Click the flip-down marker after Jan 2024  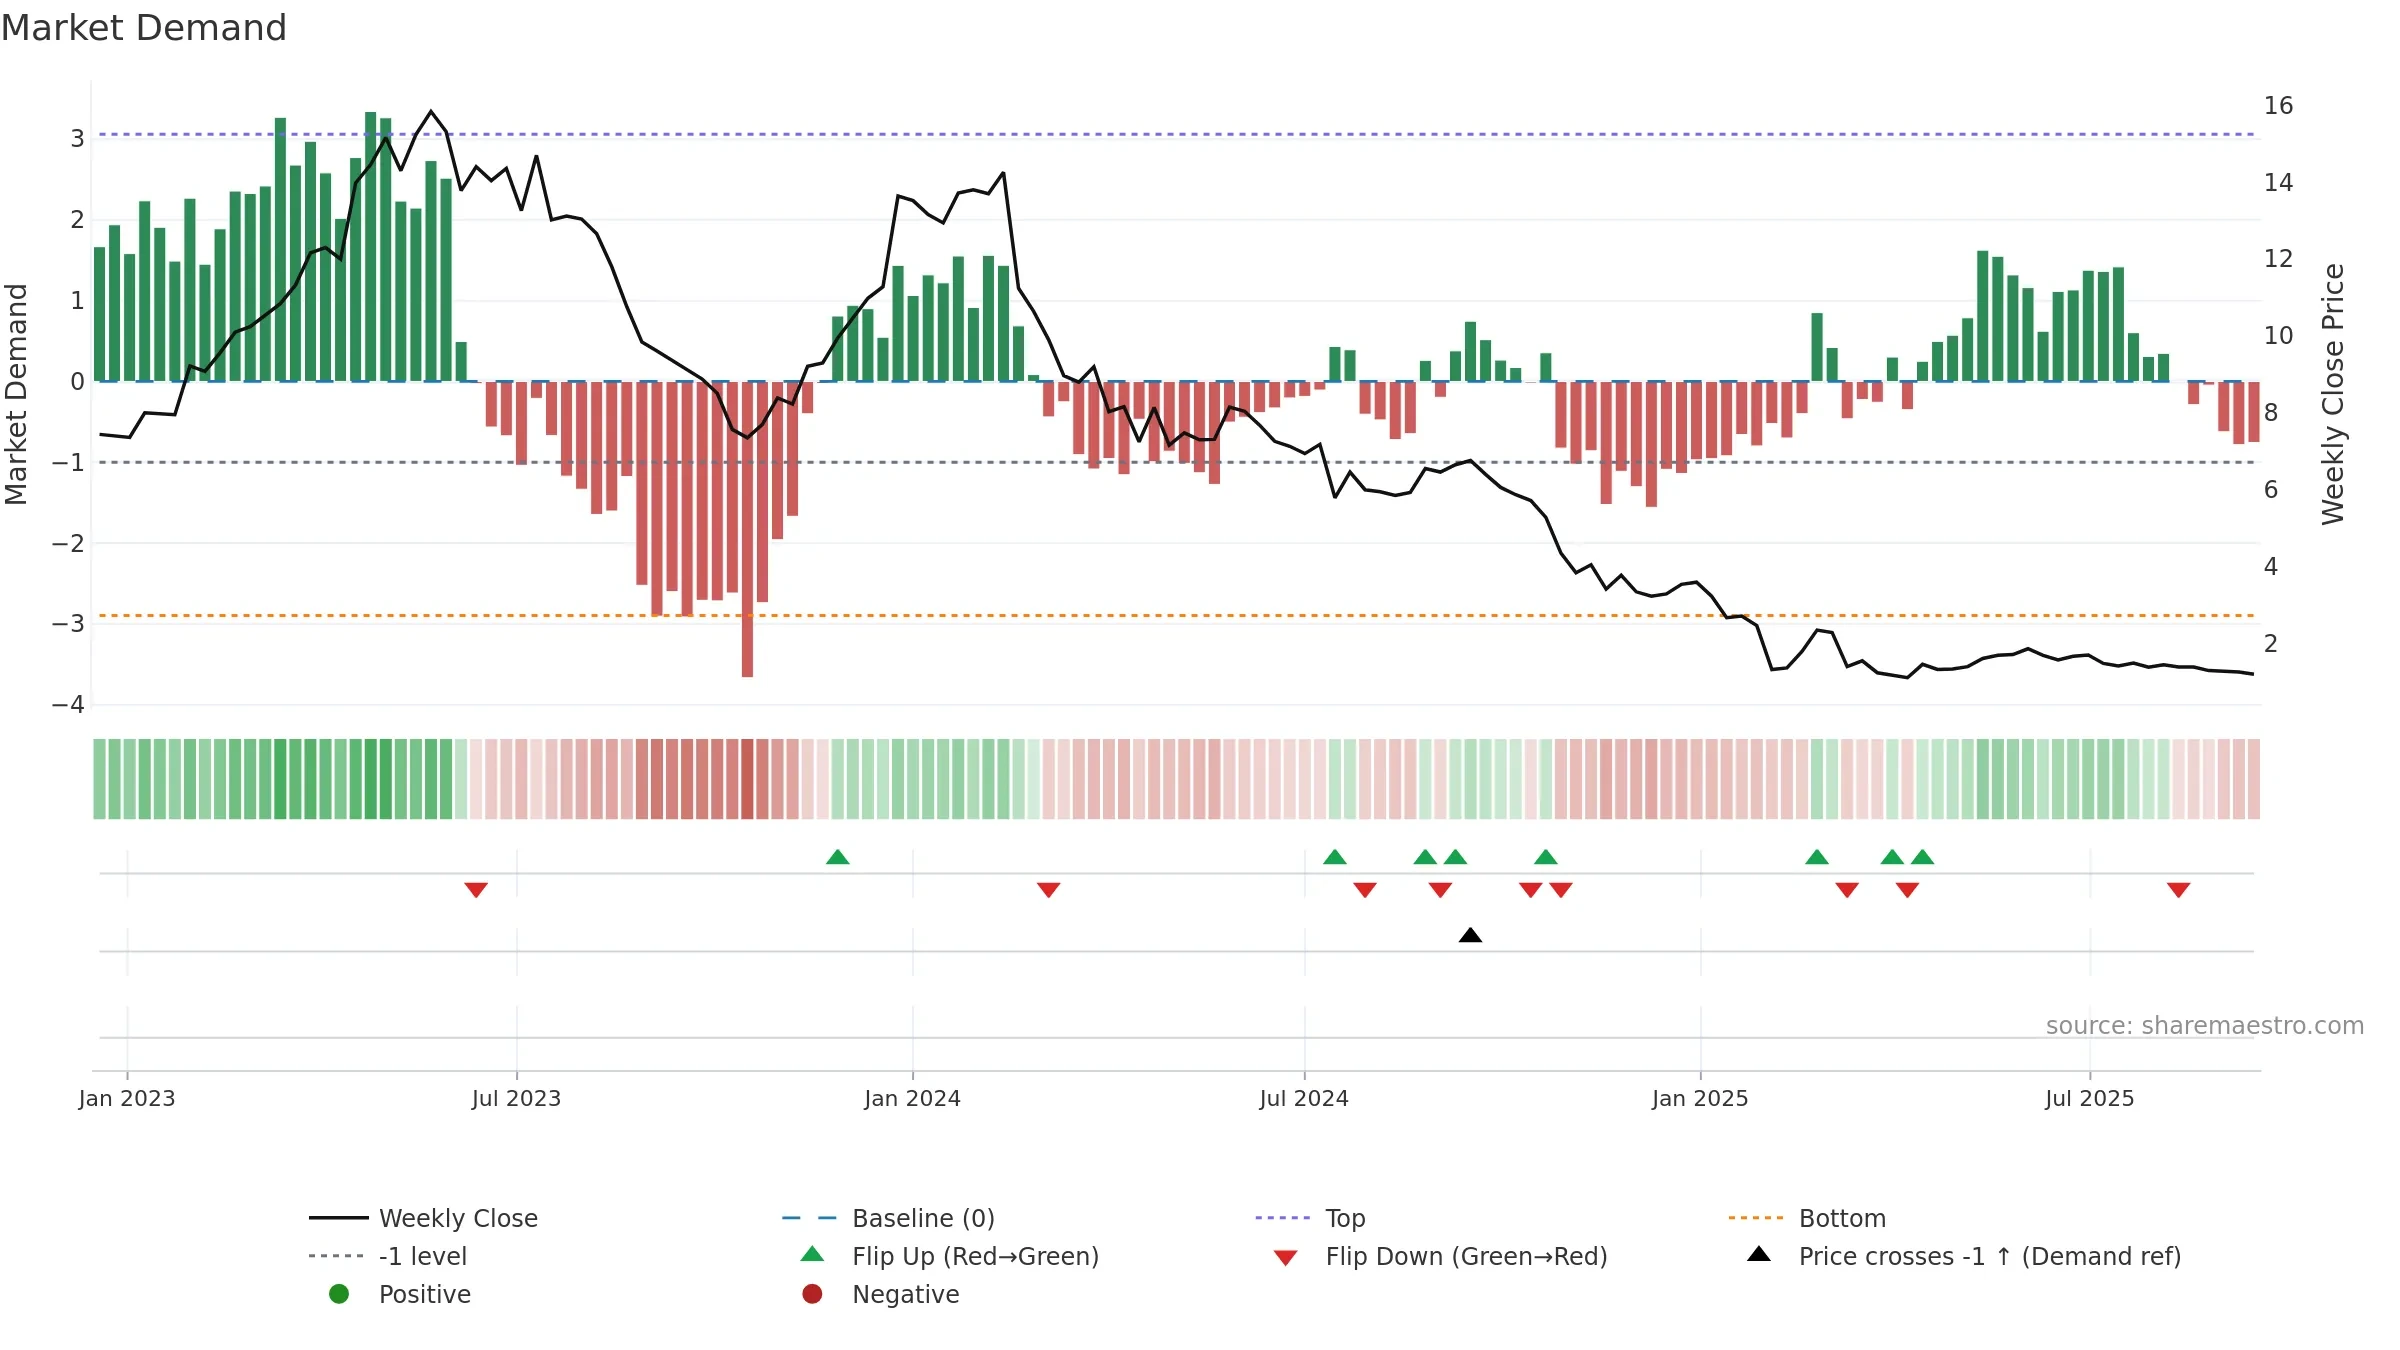1048,890
